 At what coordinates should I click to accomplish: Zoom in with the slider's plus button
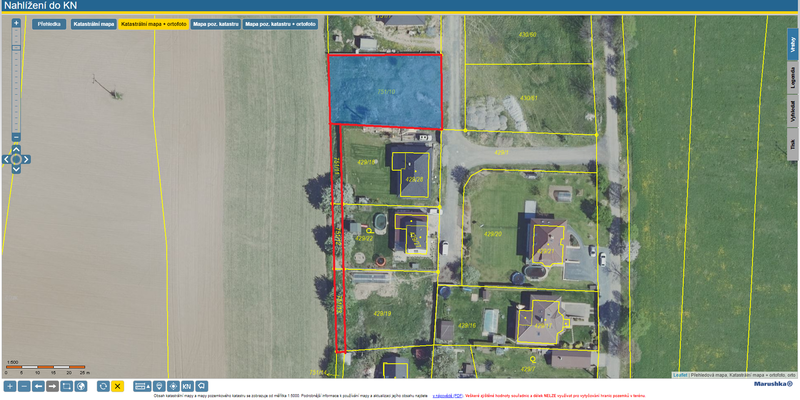pyautogui.click(x=16, y=23)
